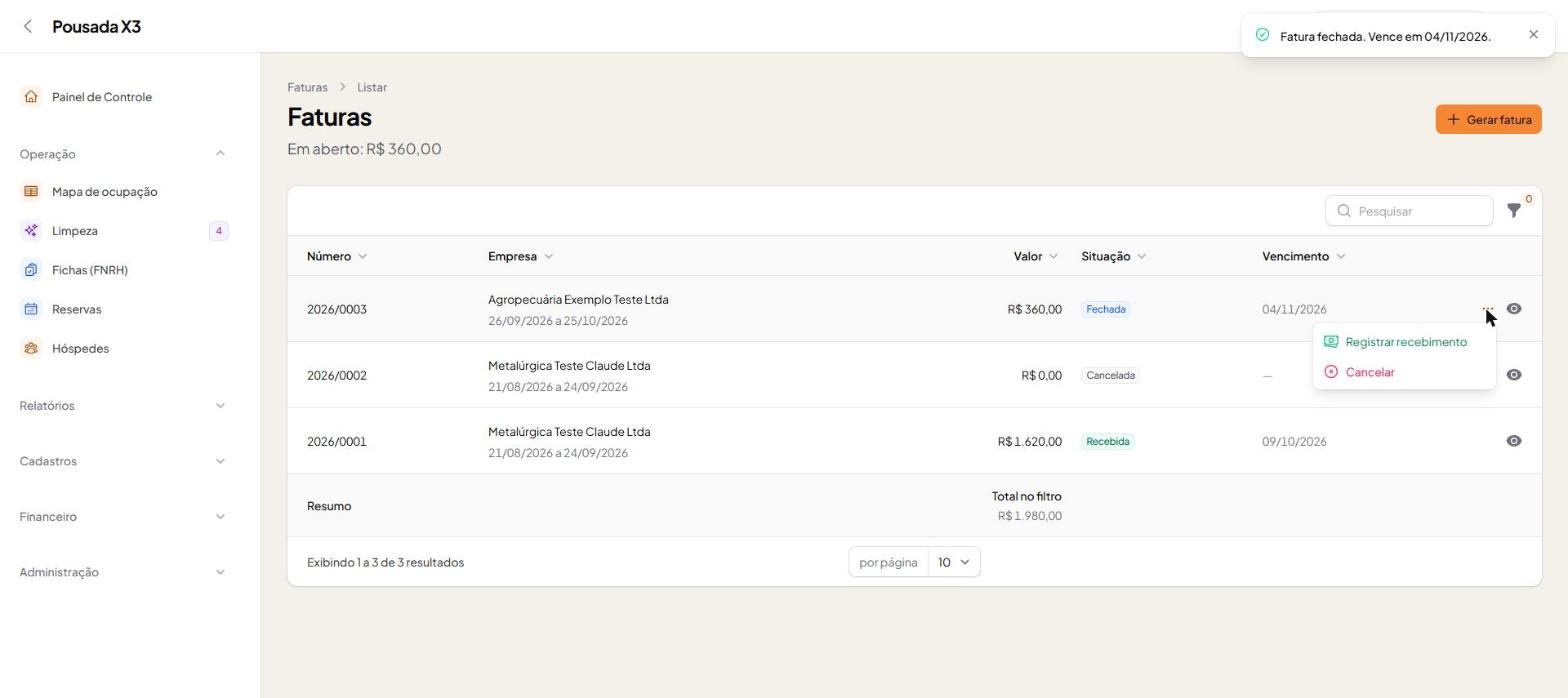Viewport: 1568px width, 698px height.
Task: Click the Limpeza sparkle icon
Action: (31, 231)
